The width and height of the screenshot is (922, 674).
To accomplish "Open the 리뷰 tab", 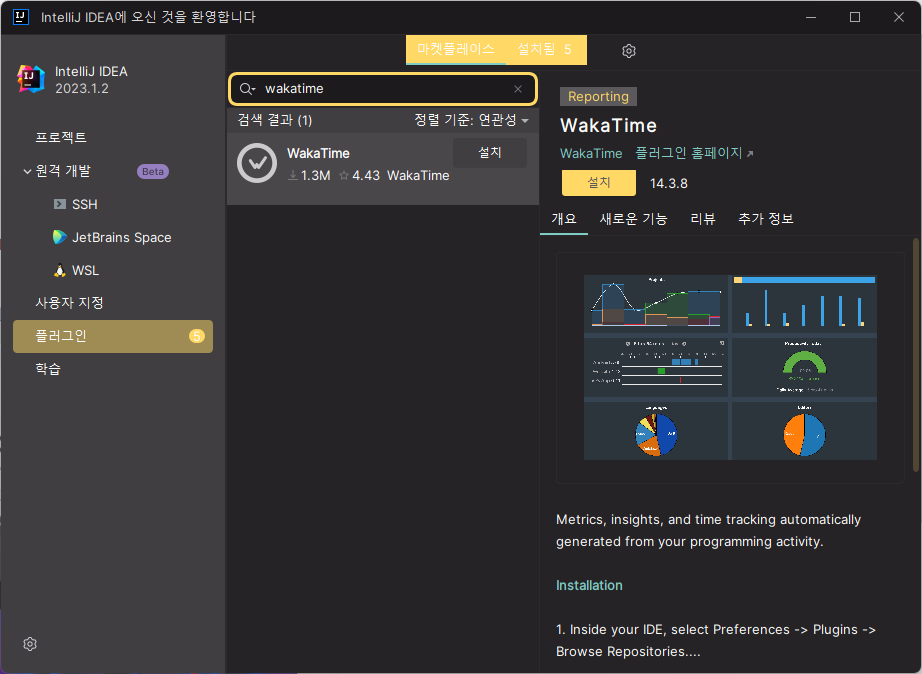I will tap(703, 219).
